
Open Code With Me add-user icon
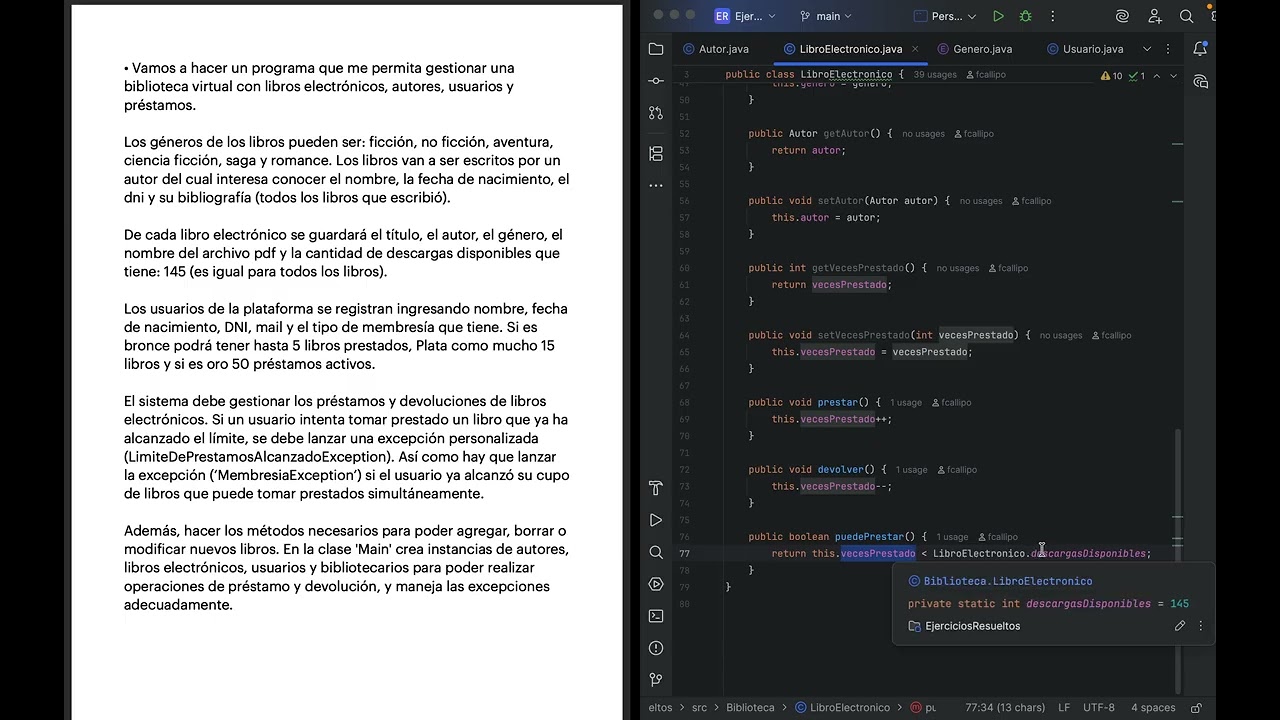(x=1155, y=16)
